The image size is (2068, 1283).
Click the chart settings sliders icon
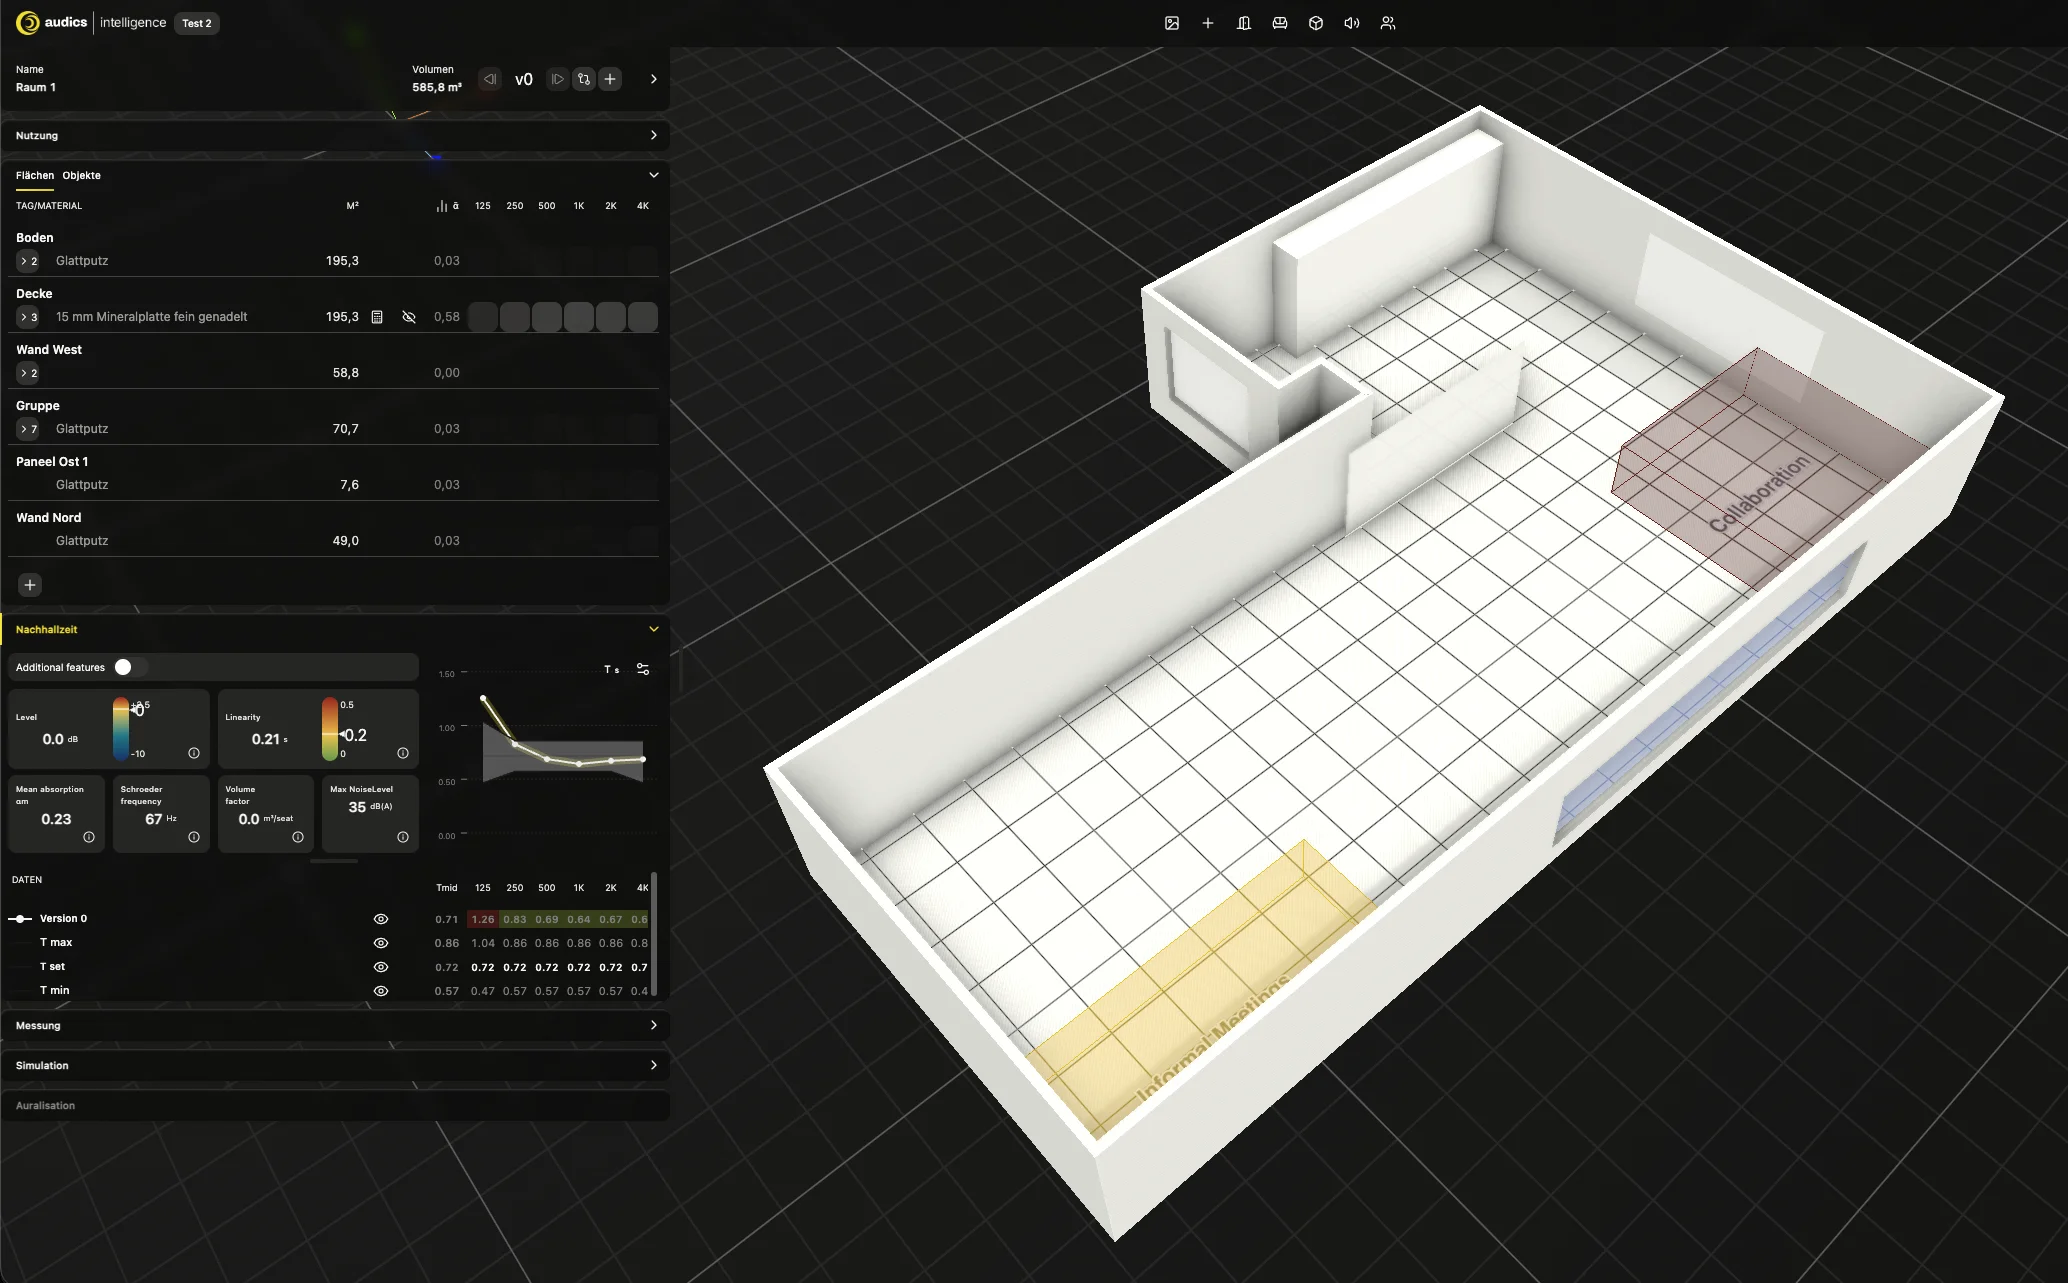[643, 669]
